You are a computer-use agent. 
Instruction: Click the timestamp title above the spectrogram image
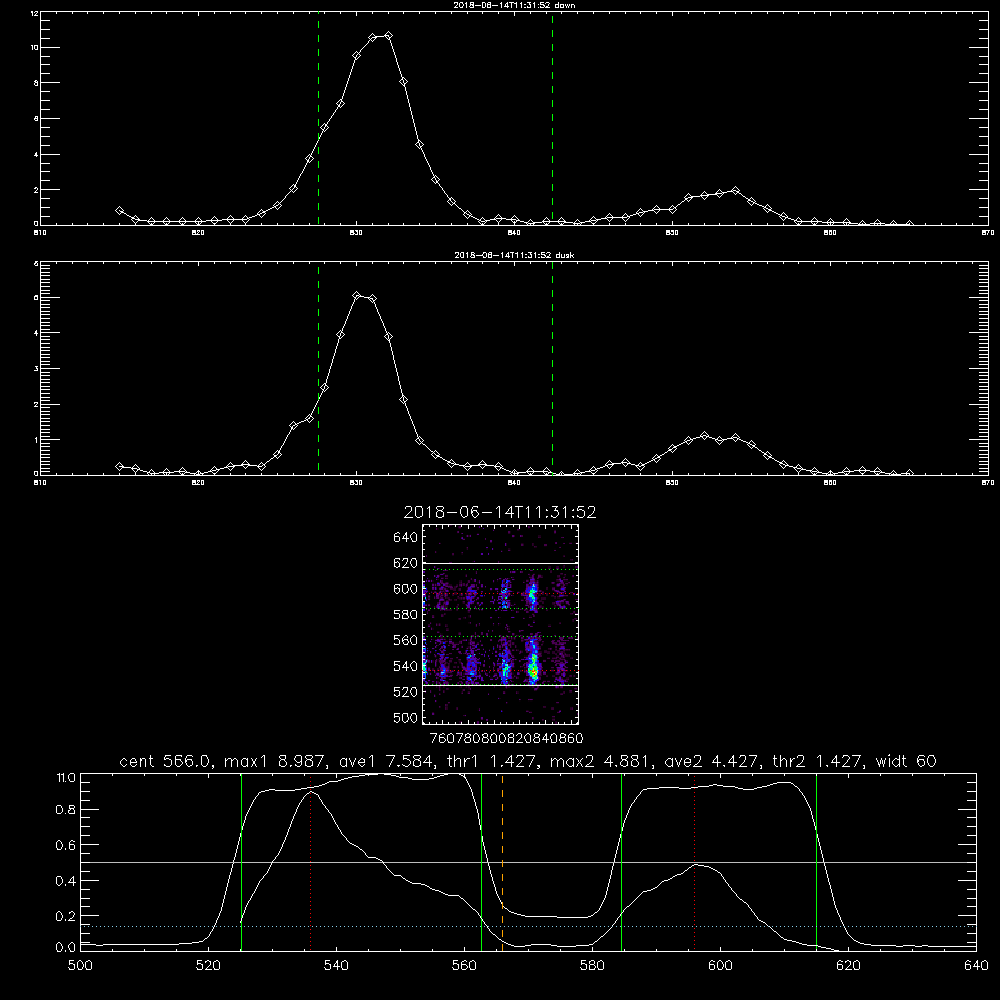tap(500, 512)
